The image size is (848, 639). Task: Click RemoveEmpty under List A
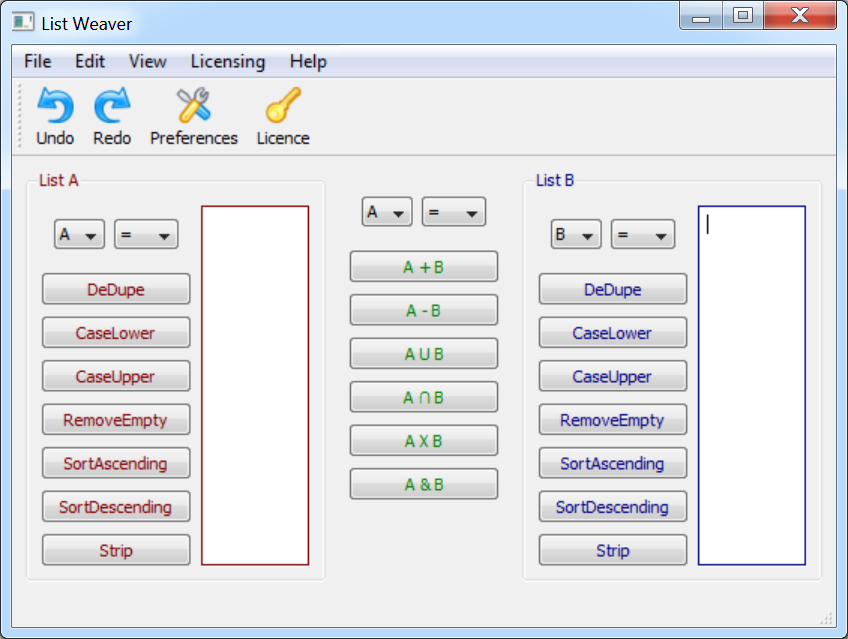pyautogui.click(x=116, y=420)
